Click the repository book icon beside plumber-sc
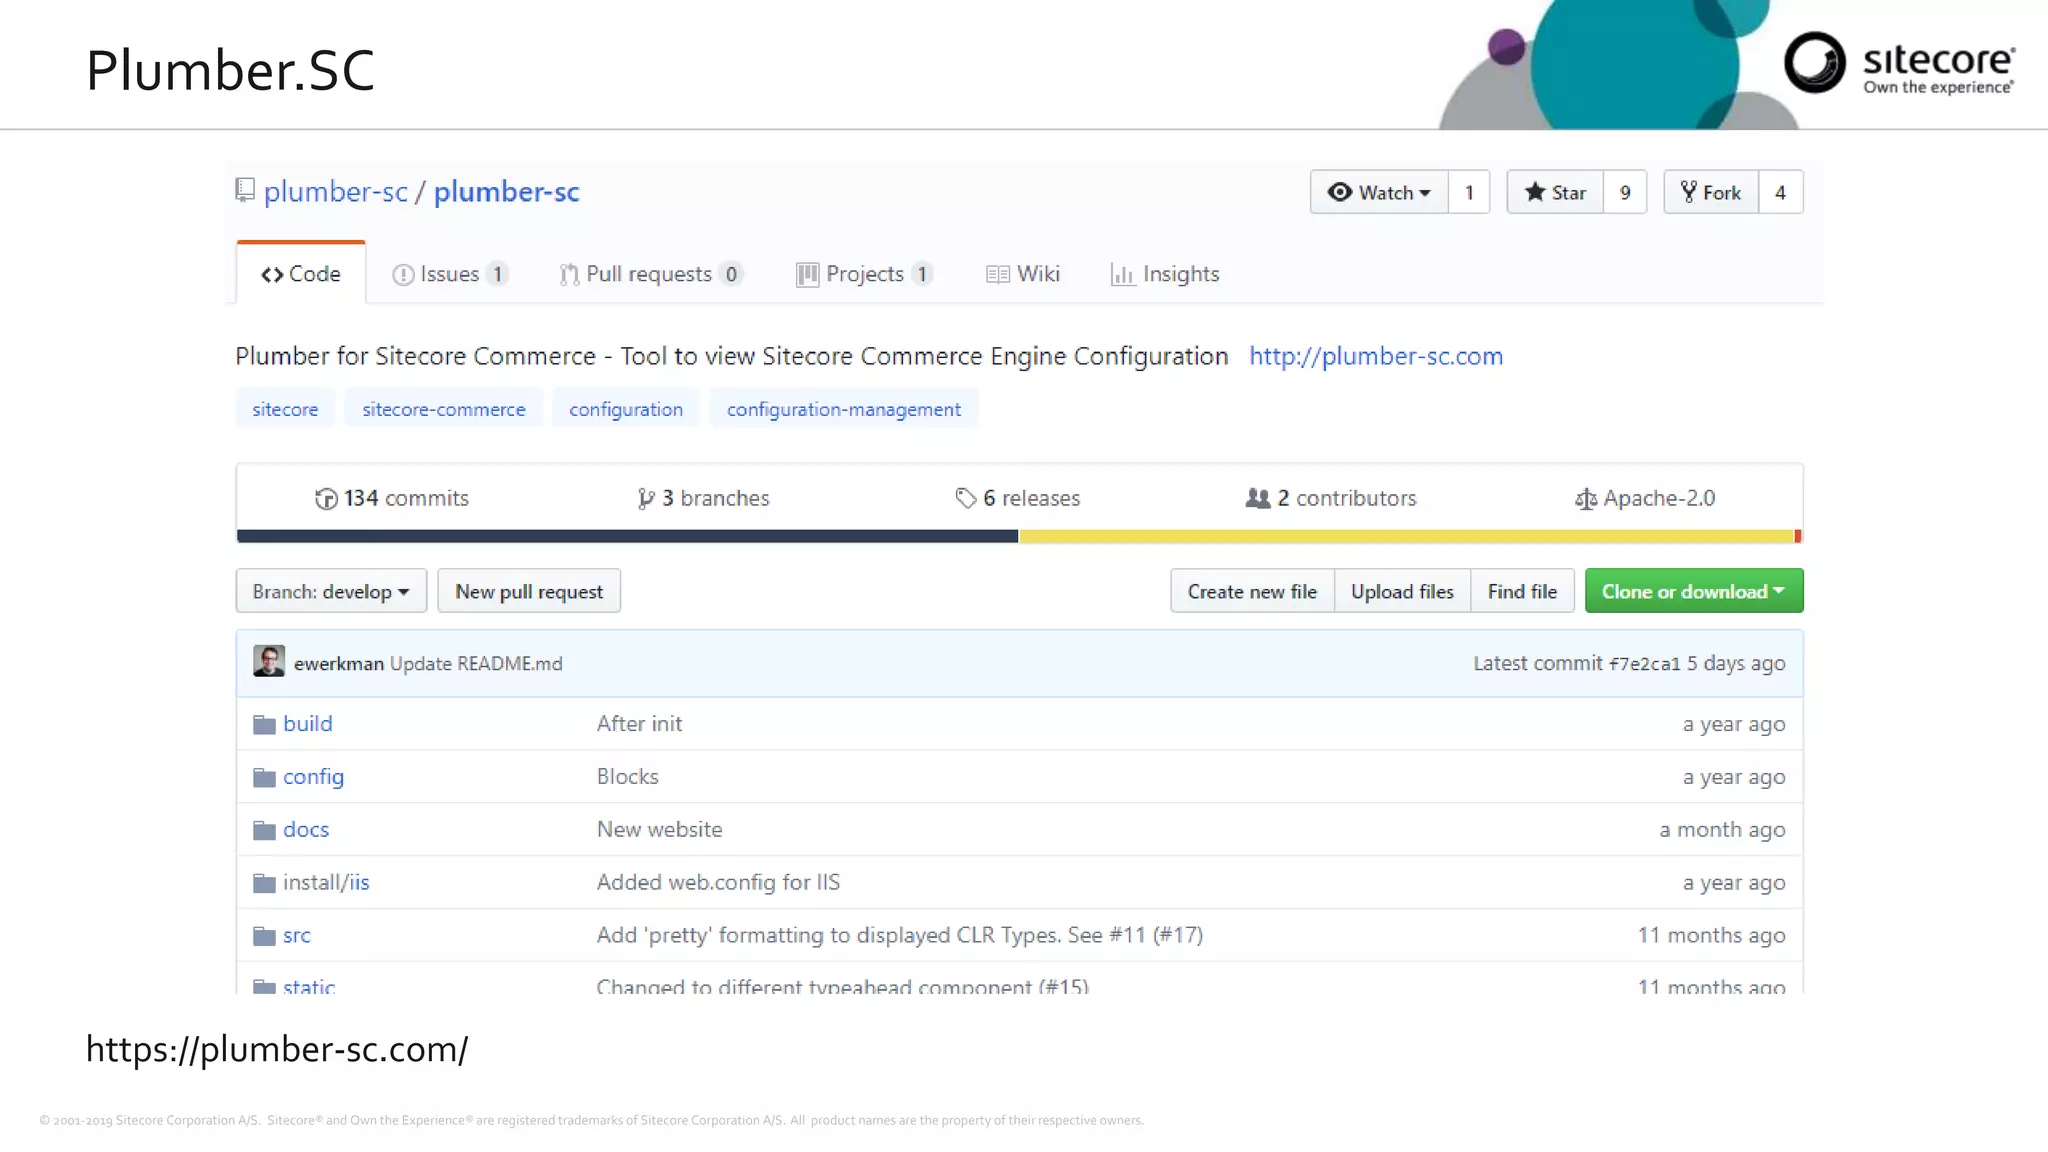Viewport: 2048px width, 1152px height. (245, 190)
